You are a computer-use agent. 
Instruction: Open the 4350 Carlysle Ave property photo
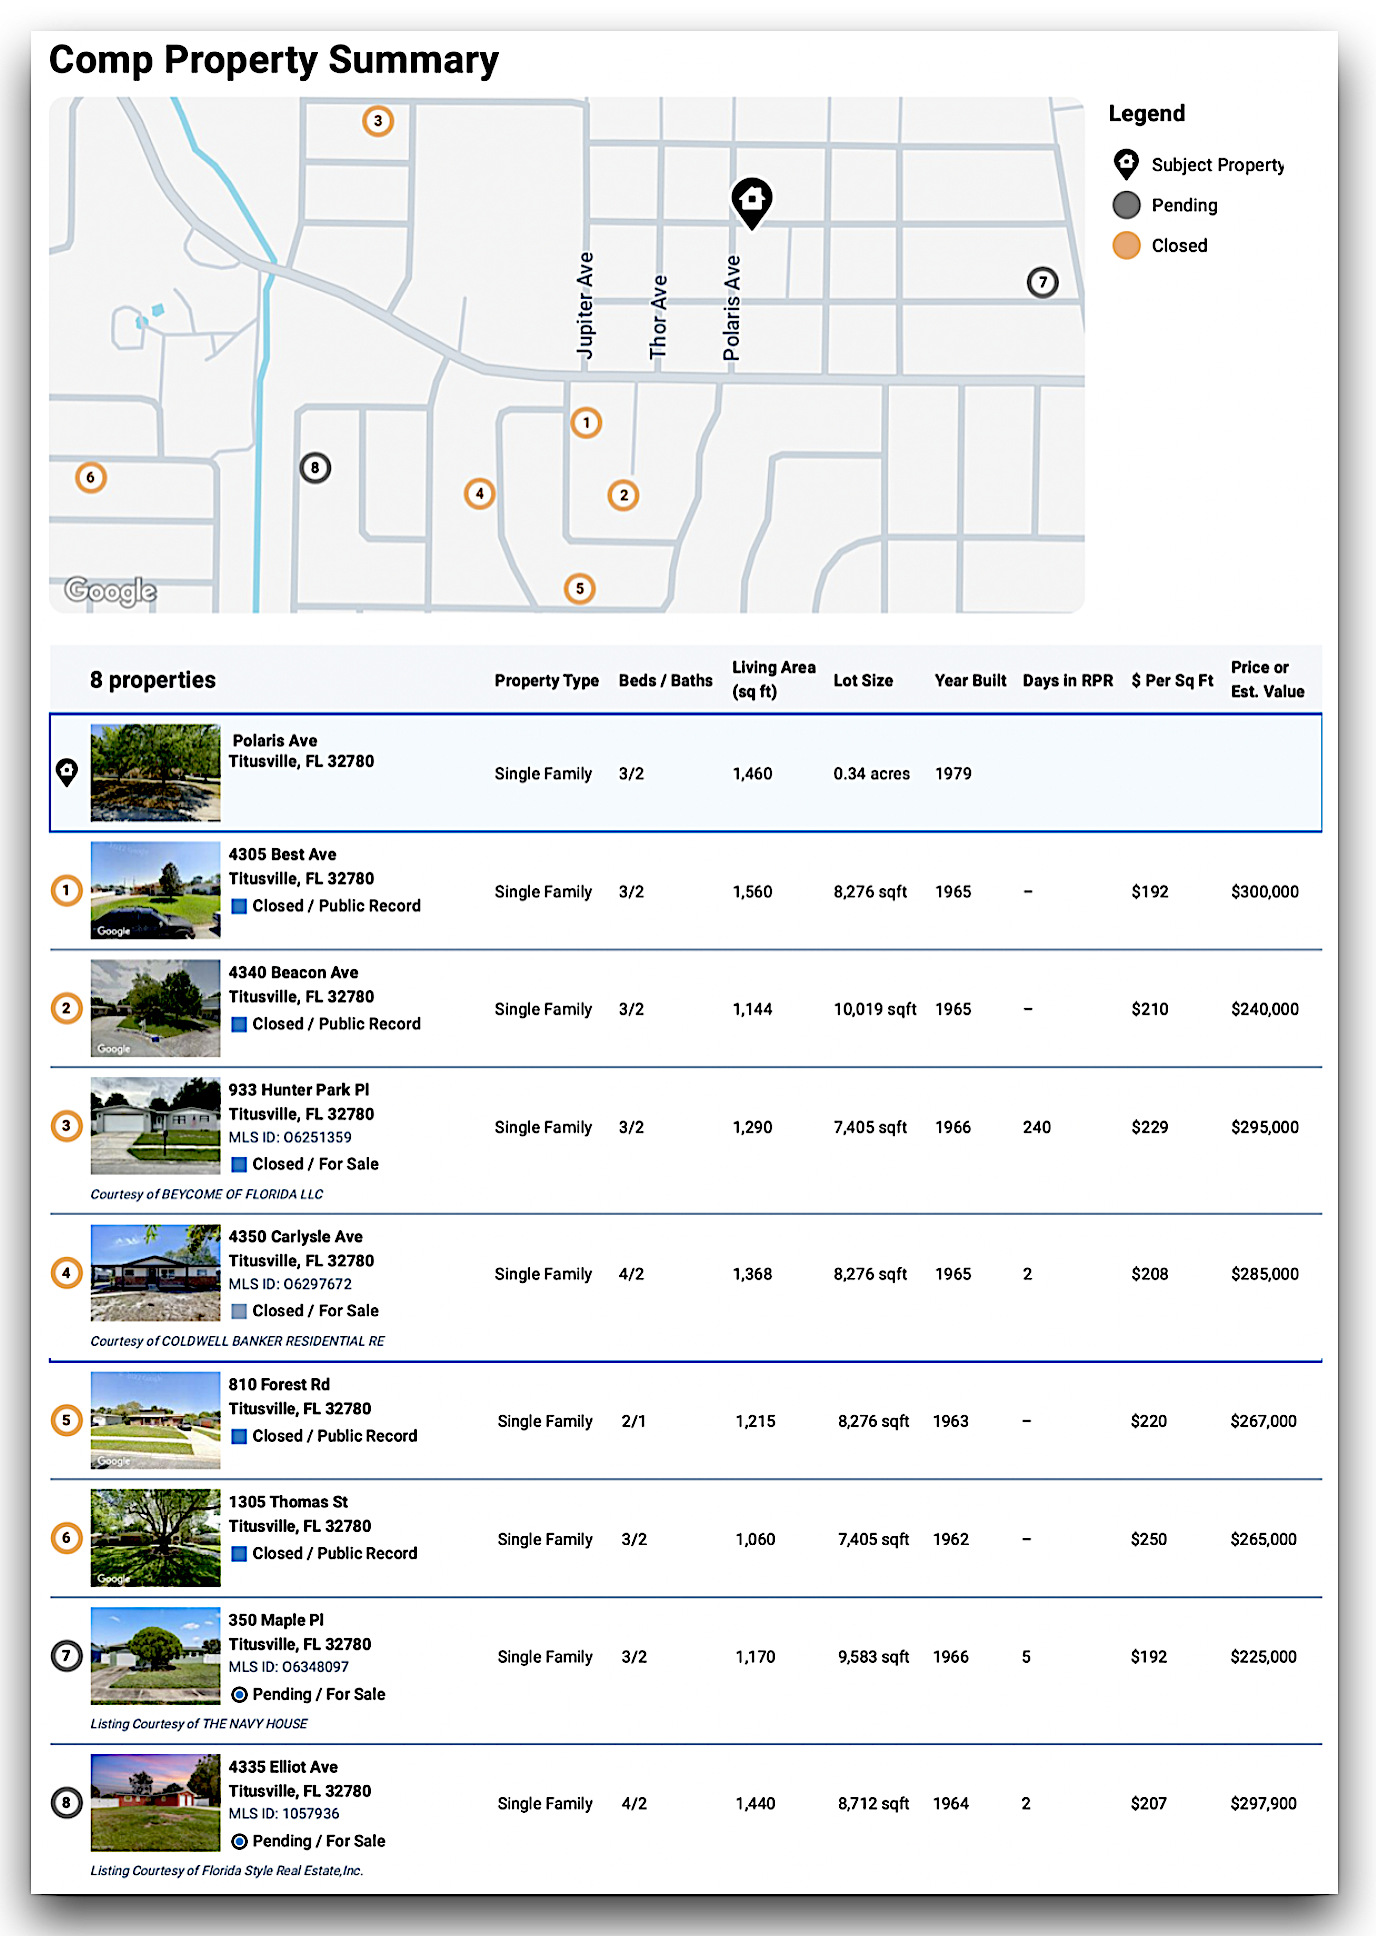click(155, 1273)
